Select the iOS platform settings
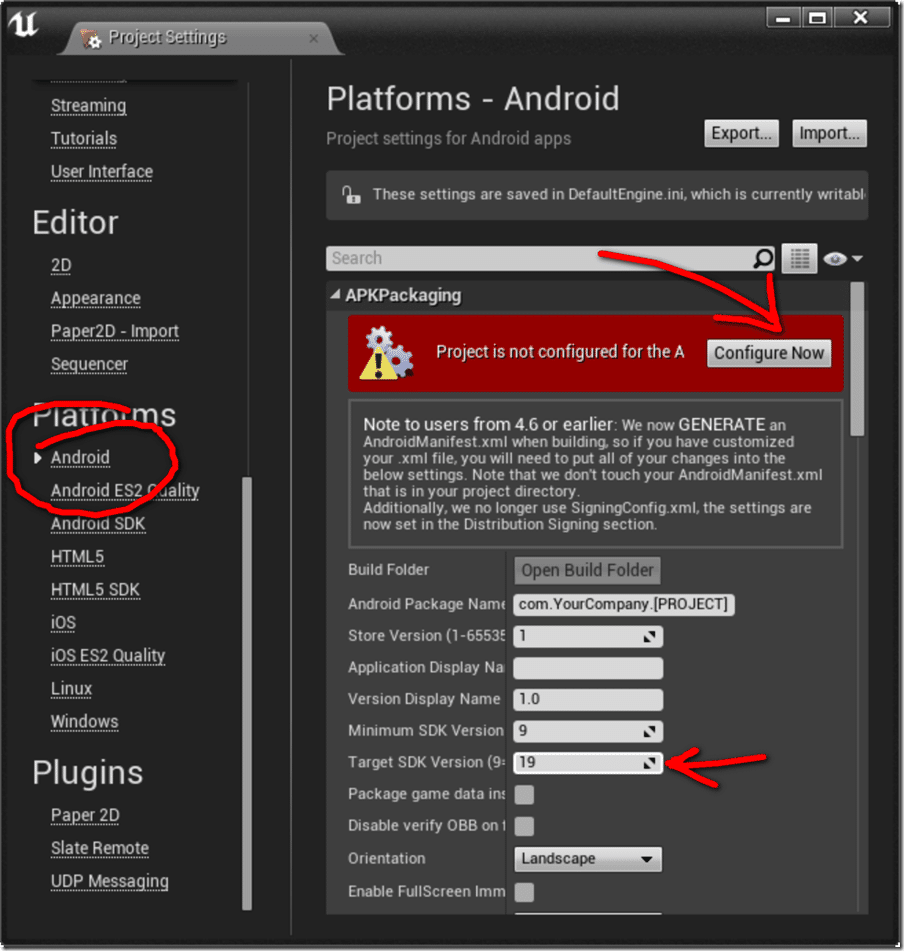The height and width of the screenshot is (951, 904). [63, 622]
